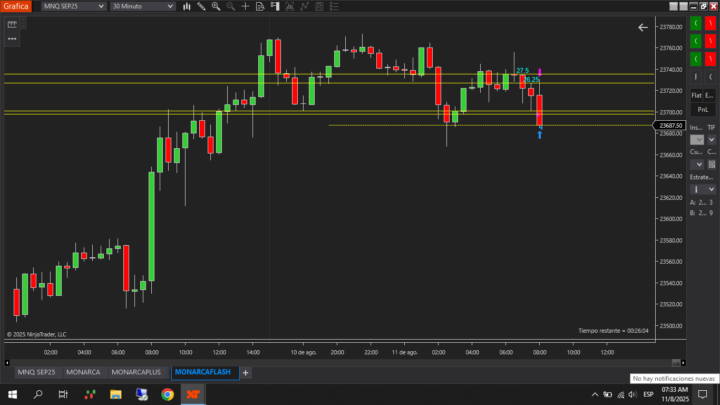The height and width of the screenshot is (405, 720).
Task: Expand the account (Cu...) dropdown
Action: point(697,164)
